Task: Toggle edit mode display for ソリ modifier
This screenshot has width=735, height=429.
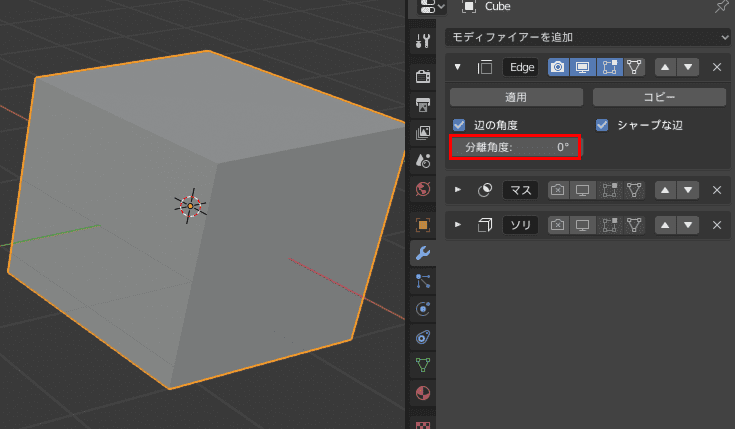Action: (609, 225)
